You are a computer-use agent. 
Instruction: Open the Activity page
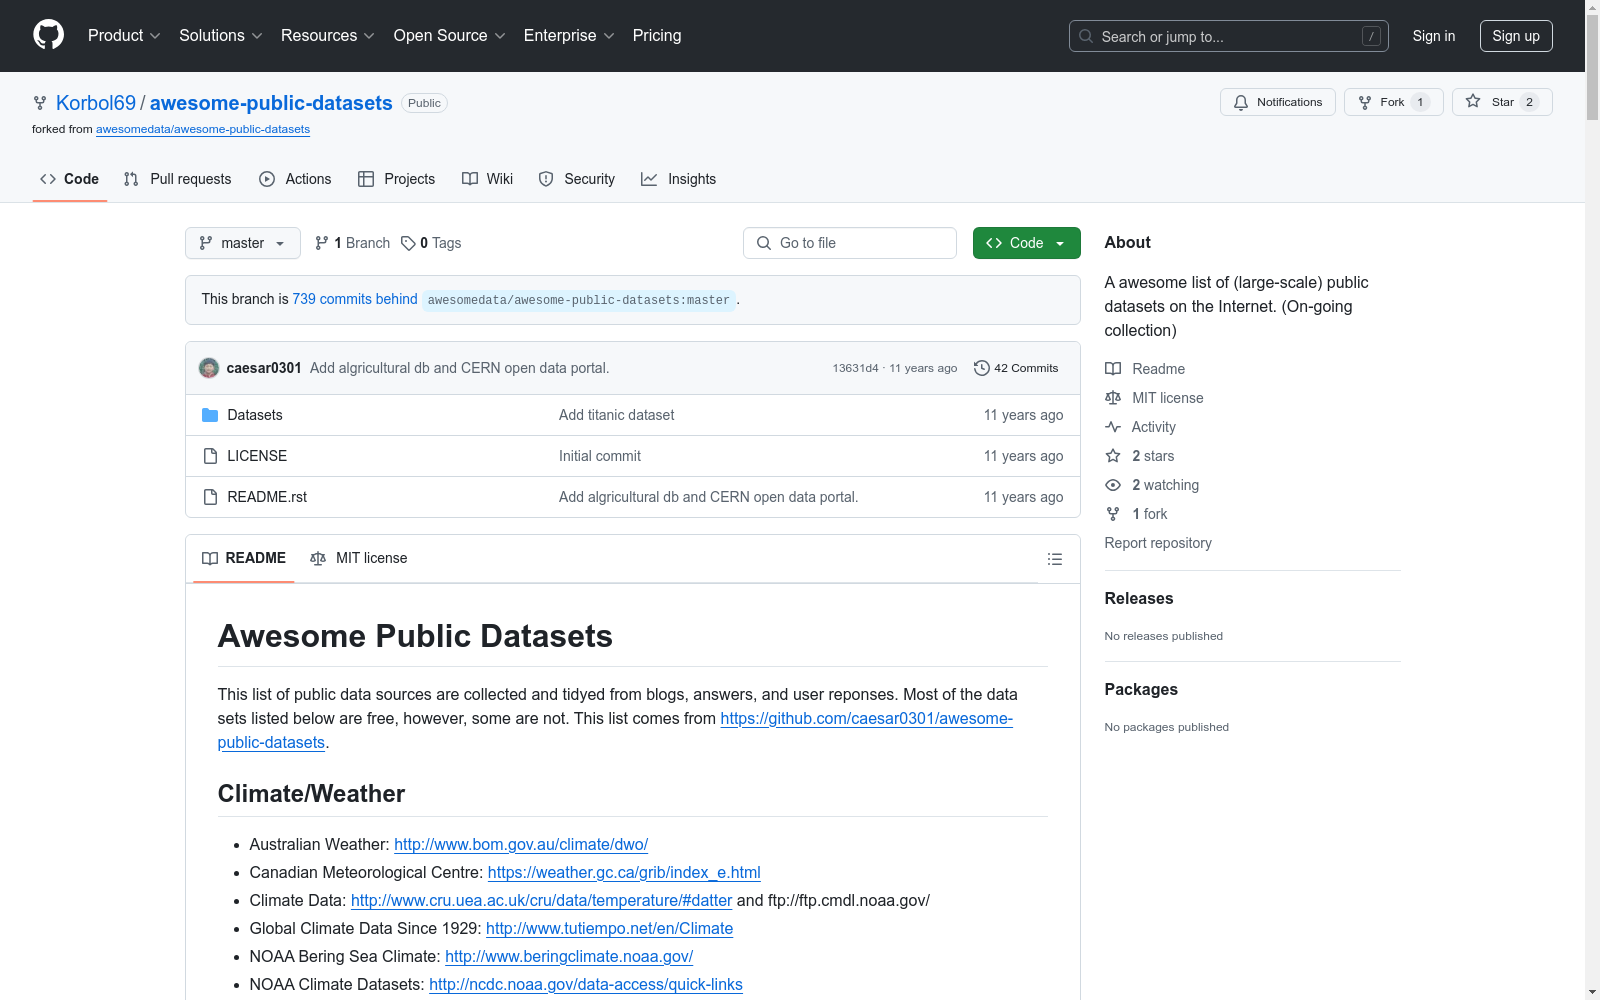pyautogui.click(x=1140, y=427)
